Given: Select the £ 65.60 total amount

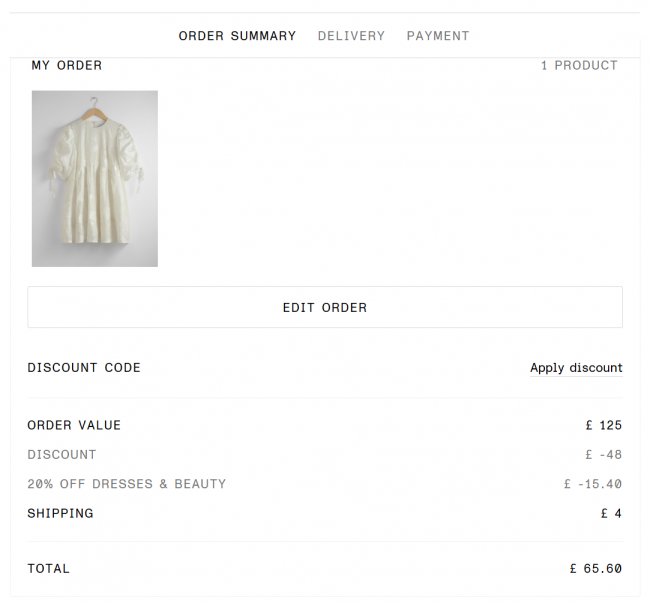Looking at the screenshot, I should 596,569.
